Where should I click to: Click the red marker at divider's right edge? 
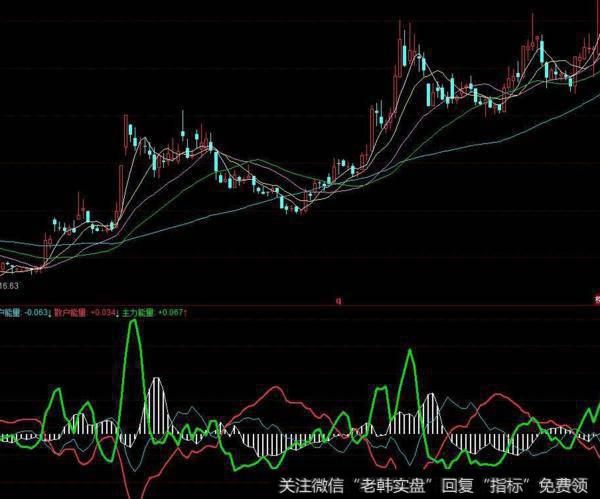596,298
